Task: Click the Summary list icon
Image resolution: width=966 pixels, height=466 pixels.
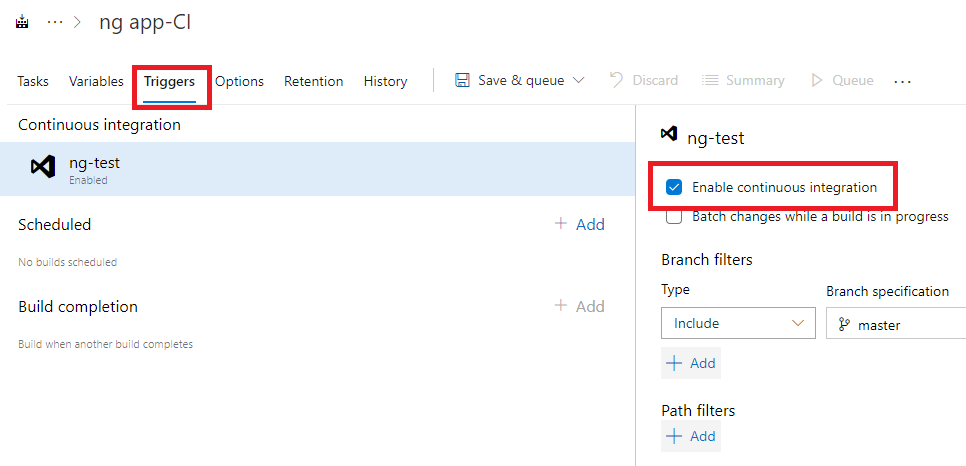Action: (710, 80)
